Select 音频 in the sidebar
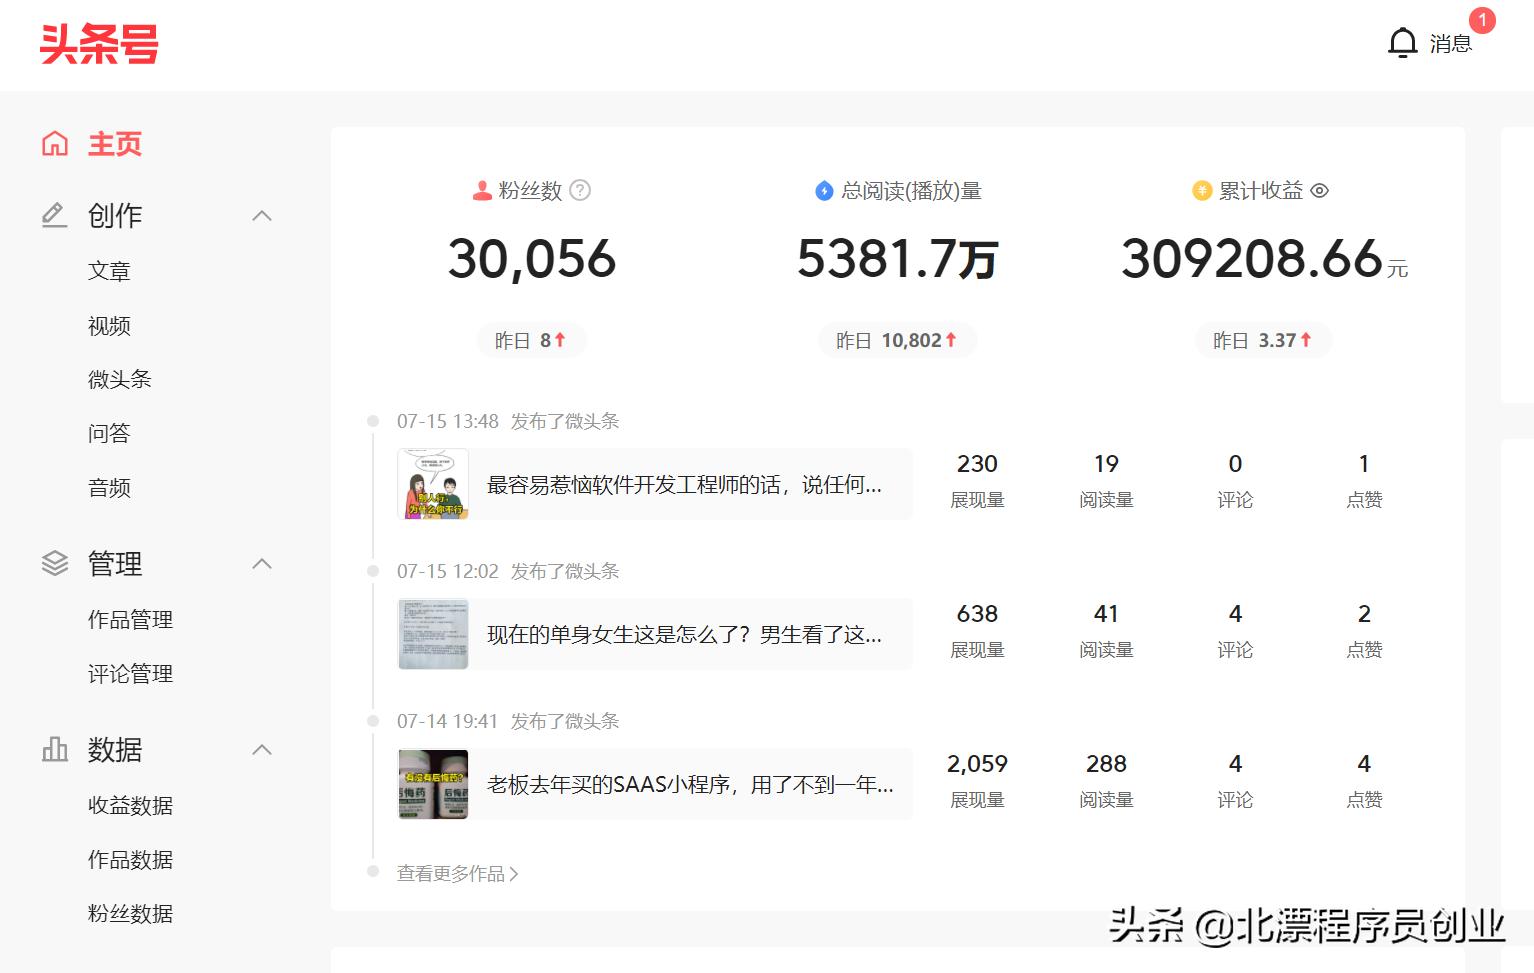The height and width of the screenshot is (973, 1534). [x=109, y=488]
